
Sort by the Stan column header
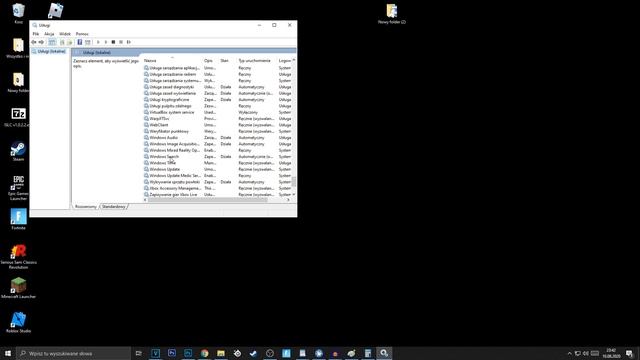[x=228, y=60]
